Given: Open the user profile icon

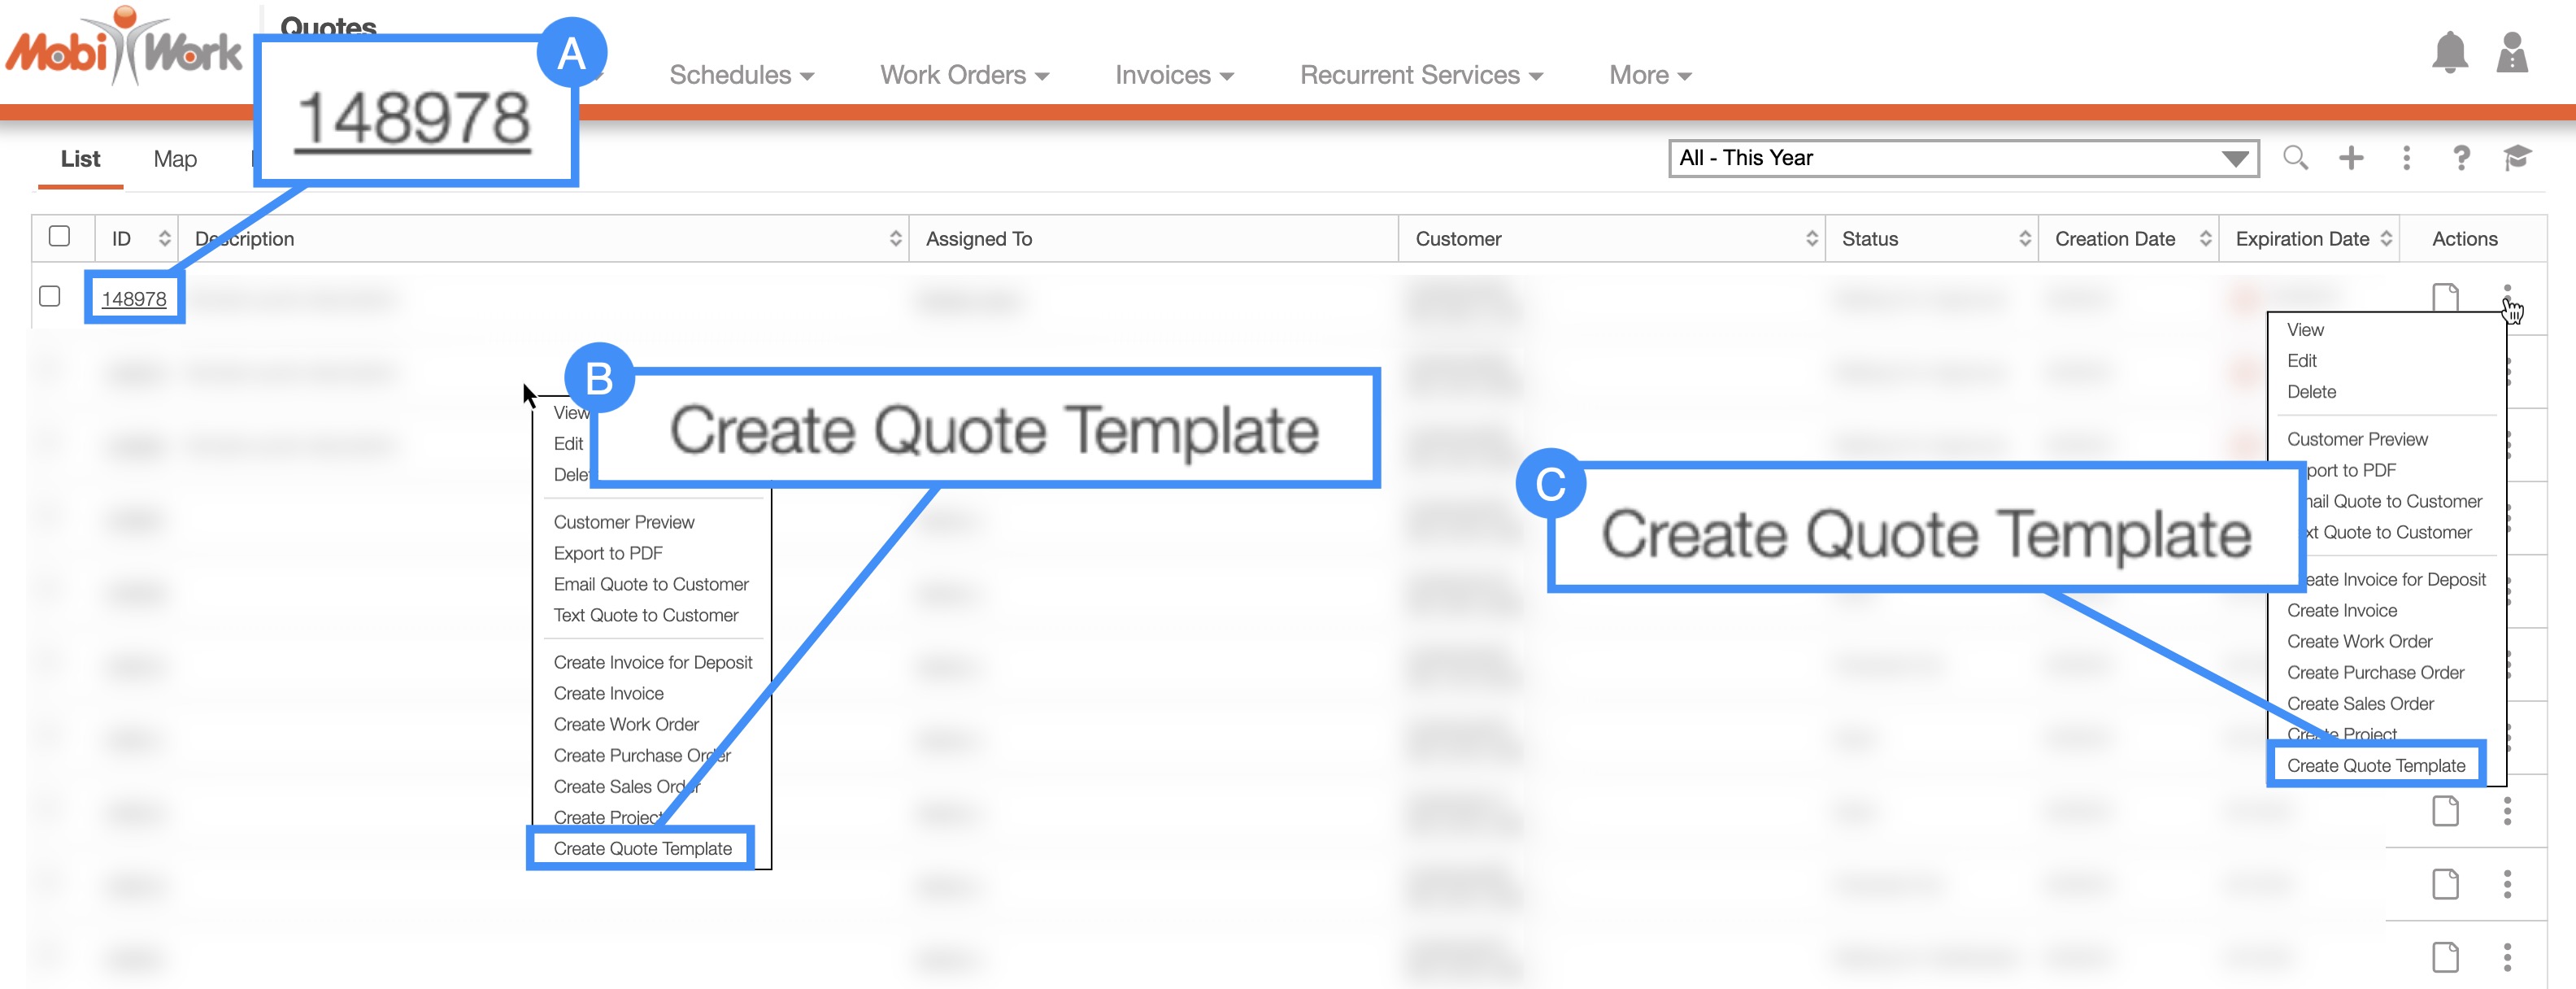Looking at the screenshot, I should click(x=2511, y=53).
